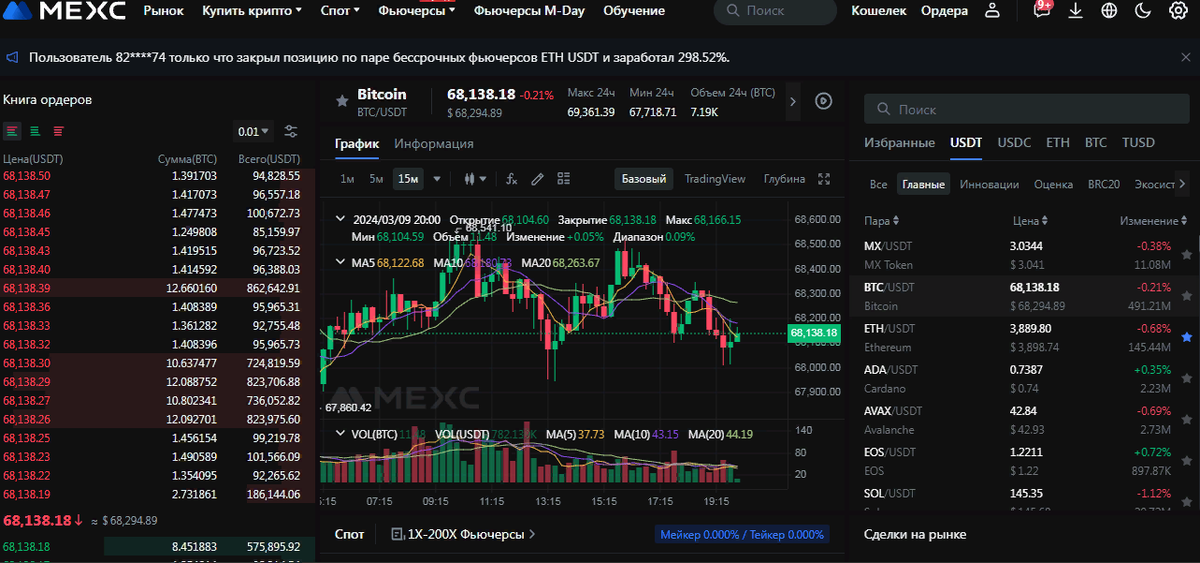Switch chart to Глубина view
The image size is (1200, 563).
(x=784, y=179)
